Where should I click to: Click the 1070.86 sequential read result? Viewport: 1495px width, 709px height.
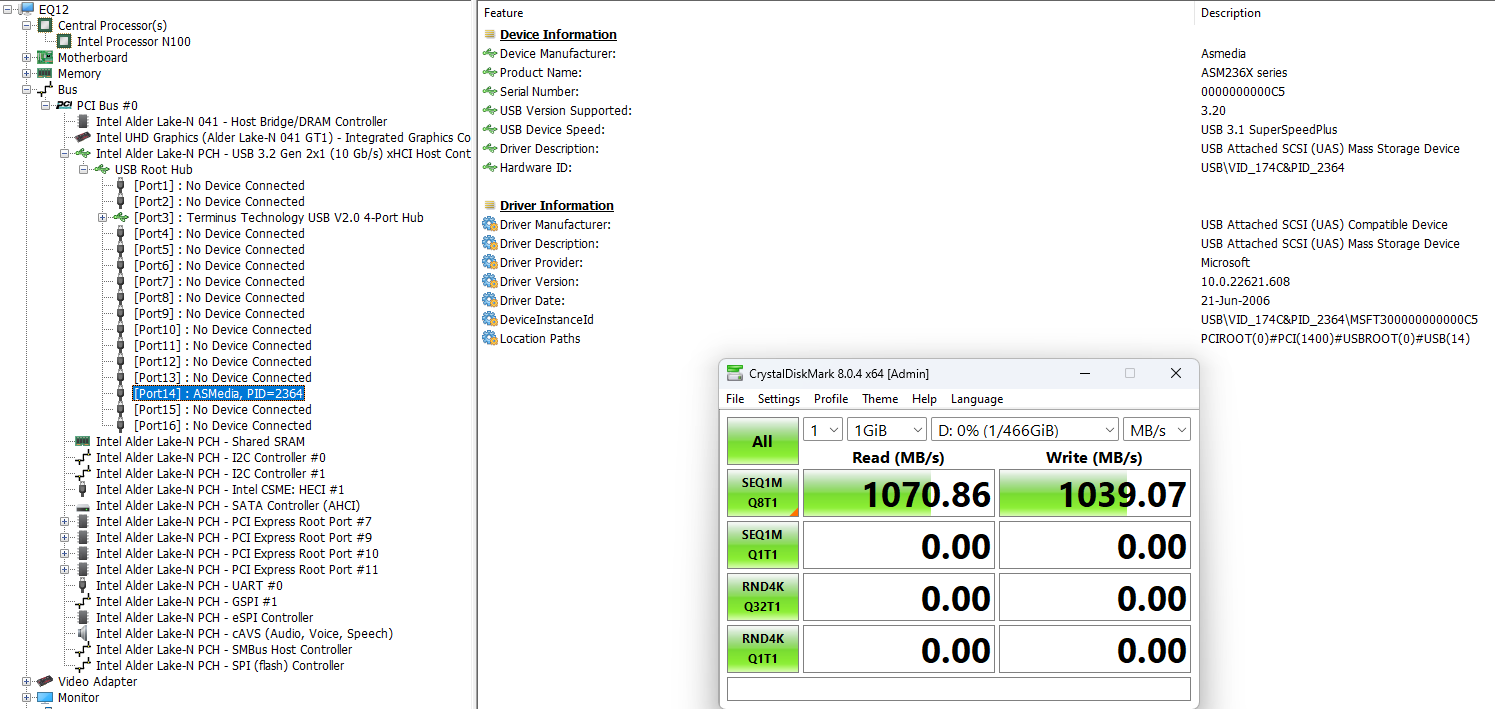(899, 494)
